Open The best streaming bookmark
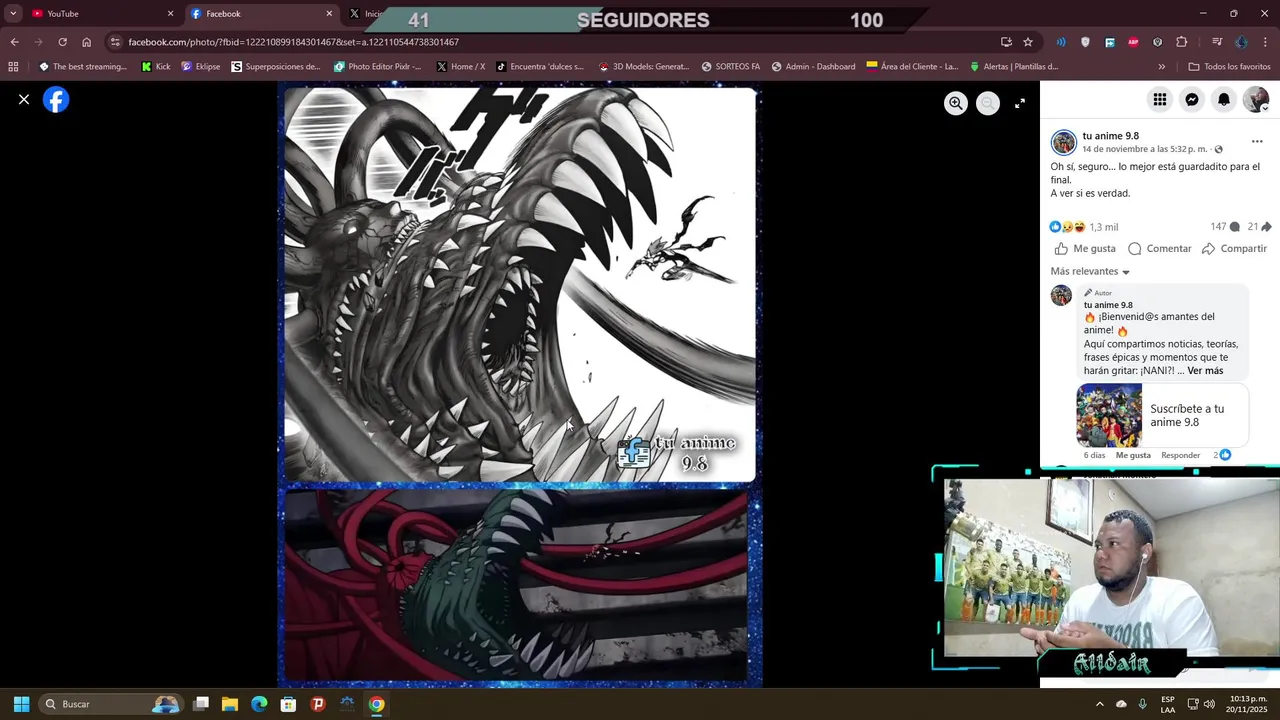1280x720 pixels. tap(82, 67)
